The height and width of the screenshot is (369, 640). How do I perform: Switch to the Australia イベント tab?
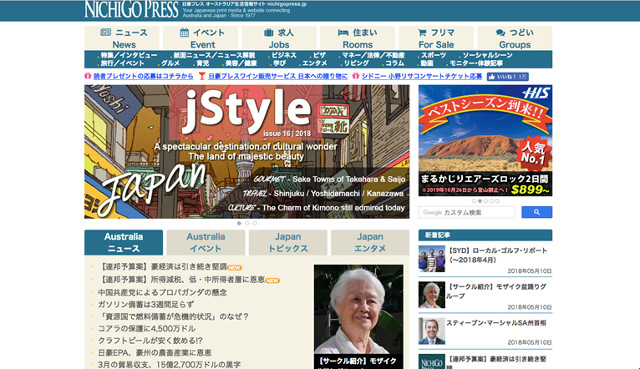click(206, 242)
